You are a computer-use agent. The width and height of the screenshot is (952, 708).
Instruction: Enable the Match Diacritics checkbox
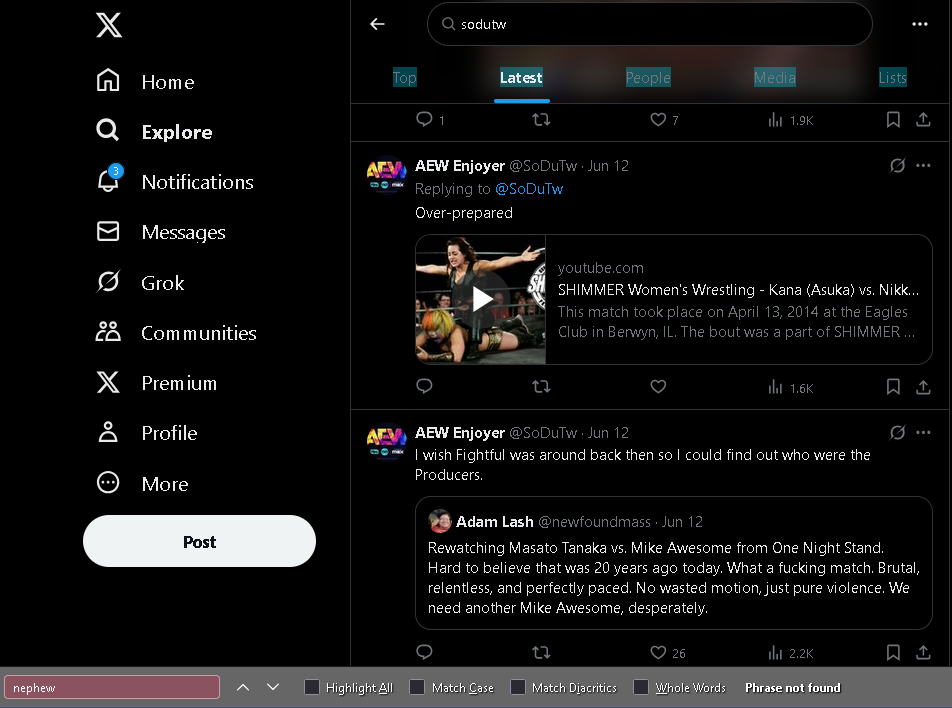[x=517, y=687]
